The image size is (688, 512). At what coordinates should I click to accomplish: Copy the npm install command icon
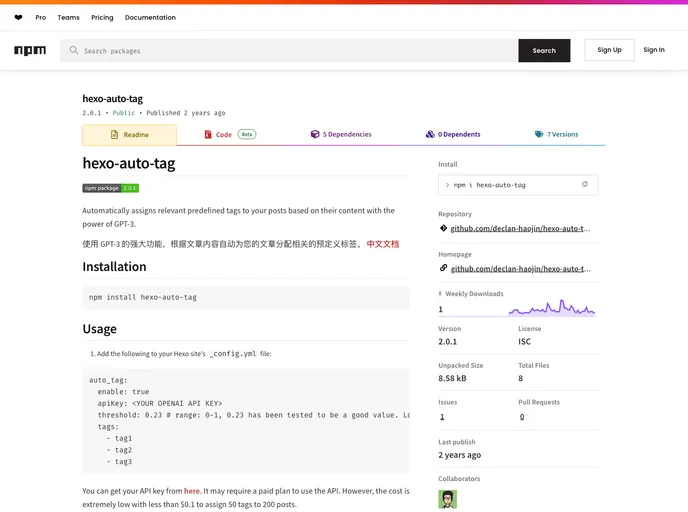pyautogui.click(x=584, y=185)
